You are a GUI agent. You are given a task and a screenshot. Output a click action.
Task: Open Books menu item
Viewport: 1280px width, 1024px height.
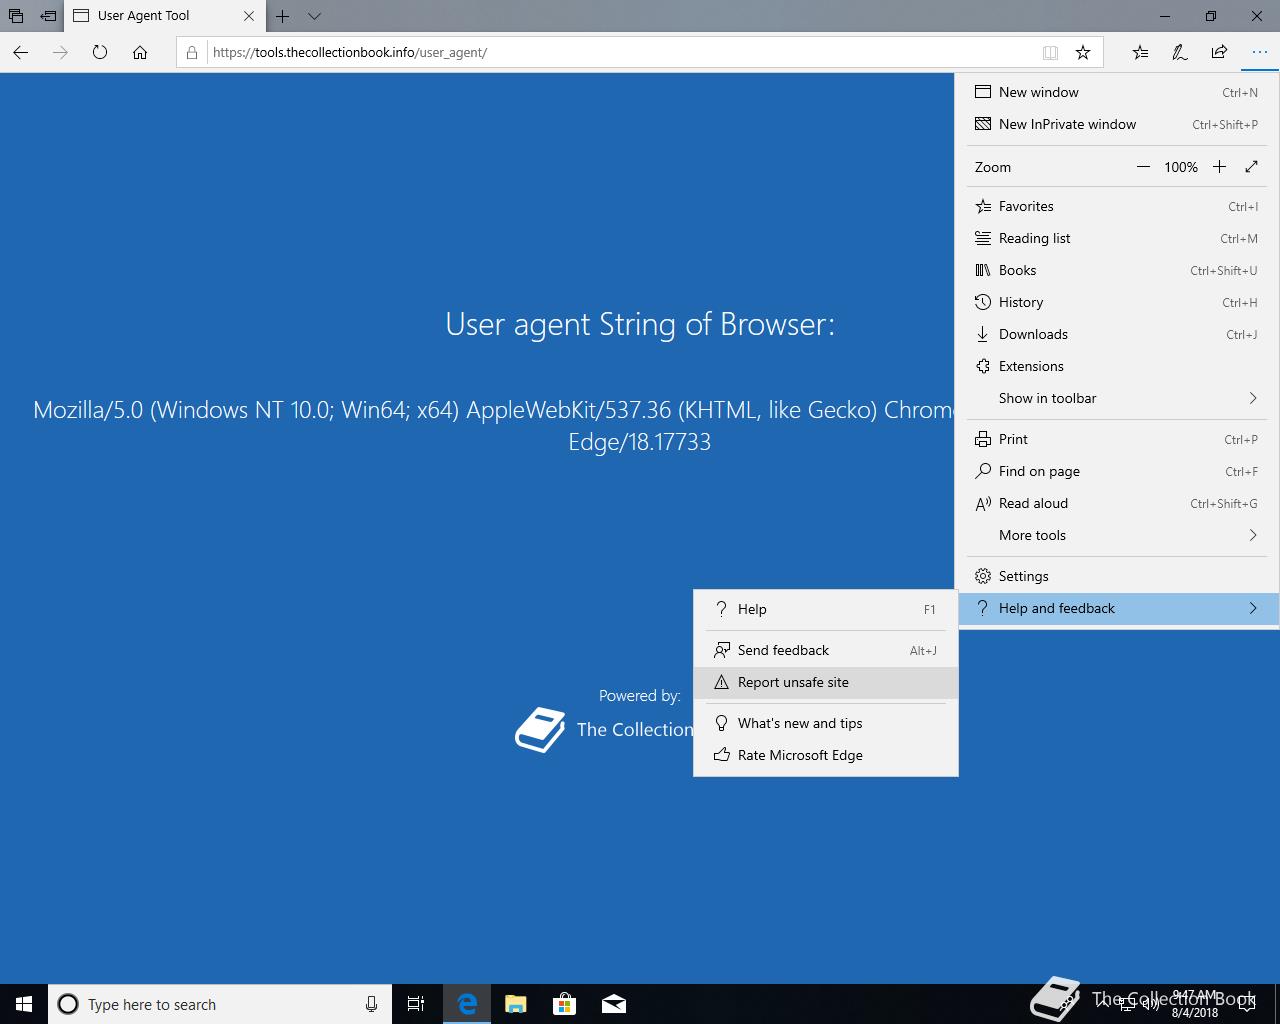1117,270
